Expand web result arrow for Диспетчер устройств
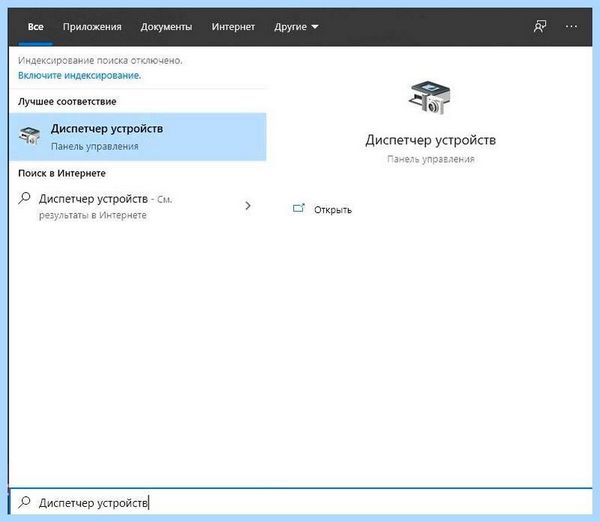Image resolution: width=600 pixels, height=522 pixels. point(248,206)
